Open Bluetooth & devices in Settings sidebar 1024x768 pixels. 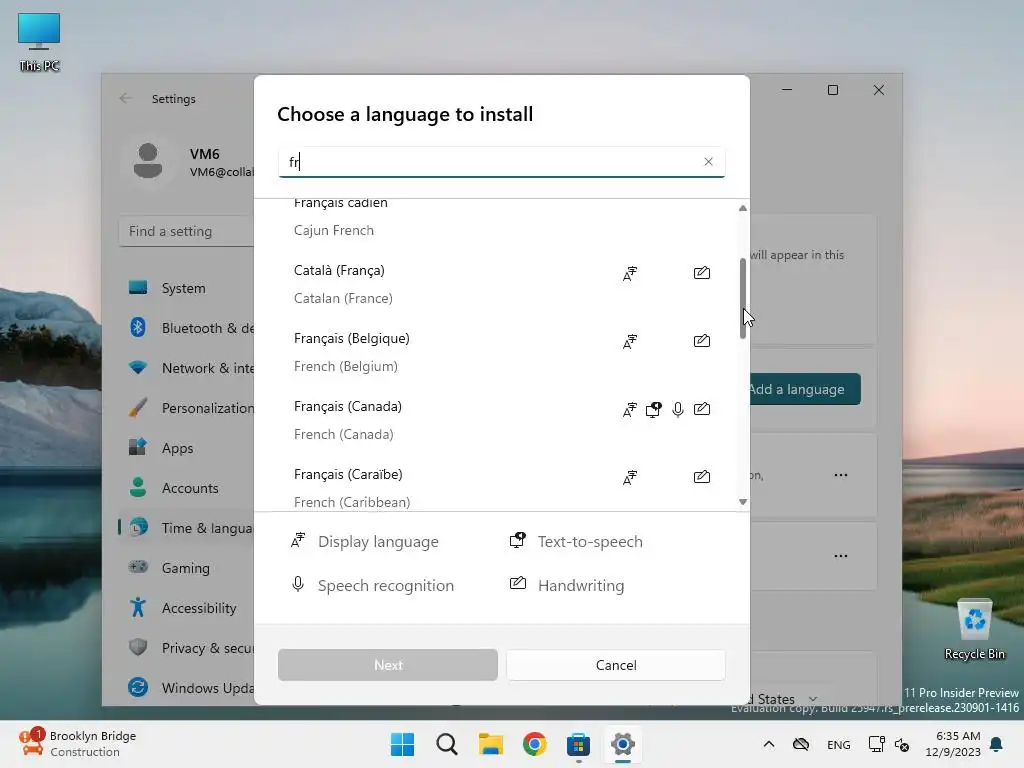click(187, 328)
